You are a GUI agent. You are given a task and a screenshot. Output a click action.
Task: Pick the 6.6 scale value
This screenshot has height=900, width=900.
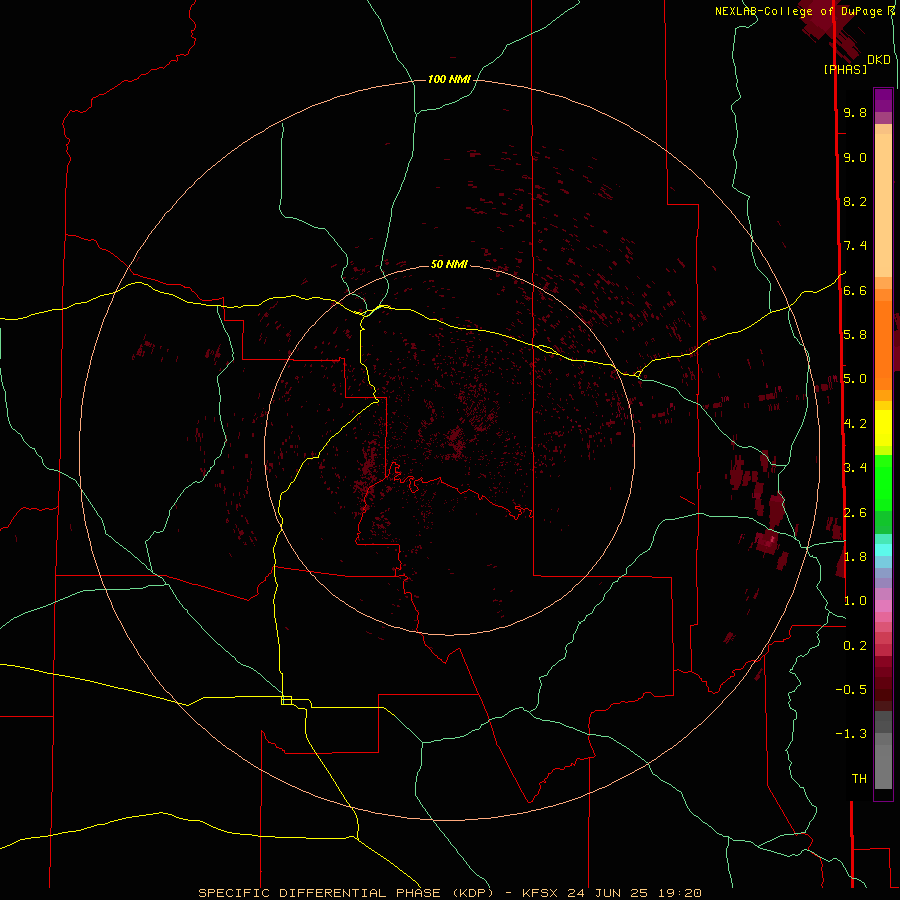(855, 290)
